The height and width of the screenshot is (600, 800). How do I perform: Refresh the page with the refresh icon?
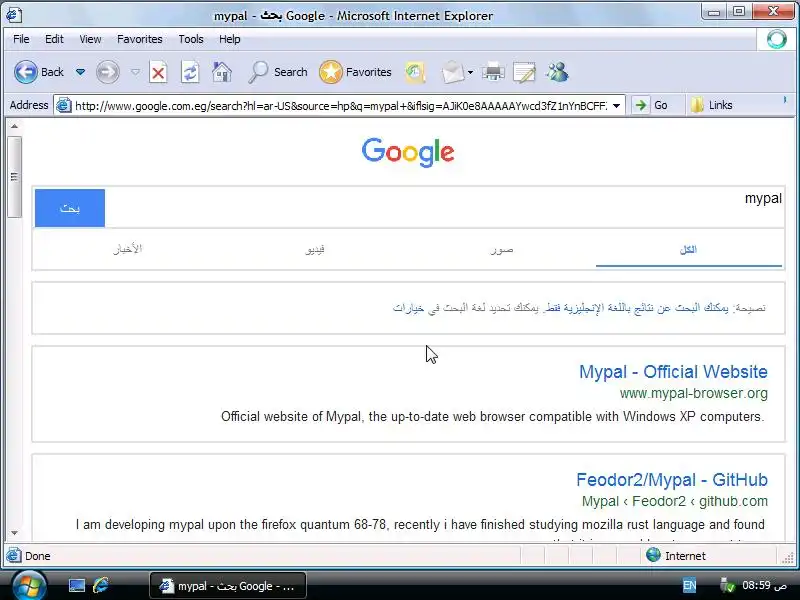tap(190, 72)
